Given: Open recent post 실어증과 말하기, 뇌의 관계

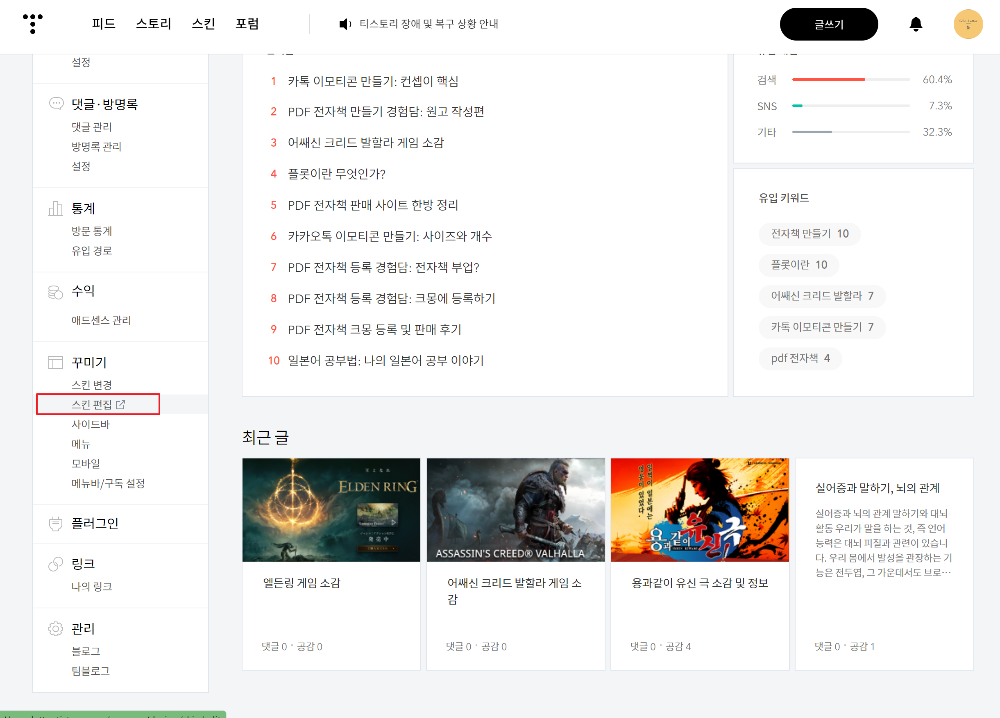Looking at the screenshot, I should point(877,488).
